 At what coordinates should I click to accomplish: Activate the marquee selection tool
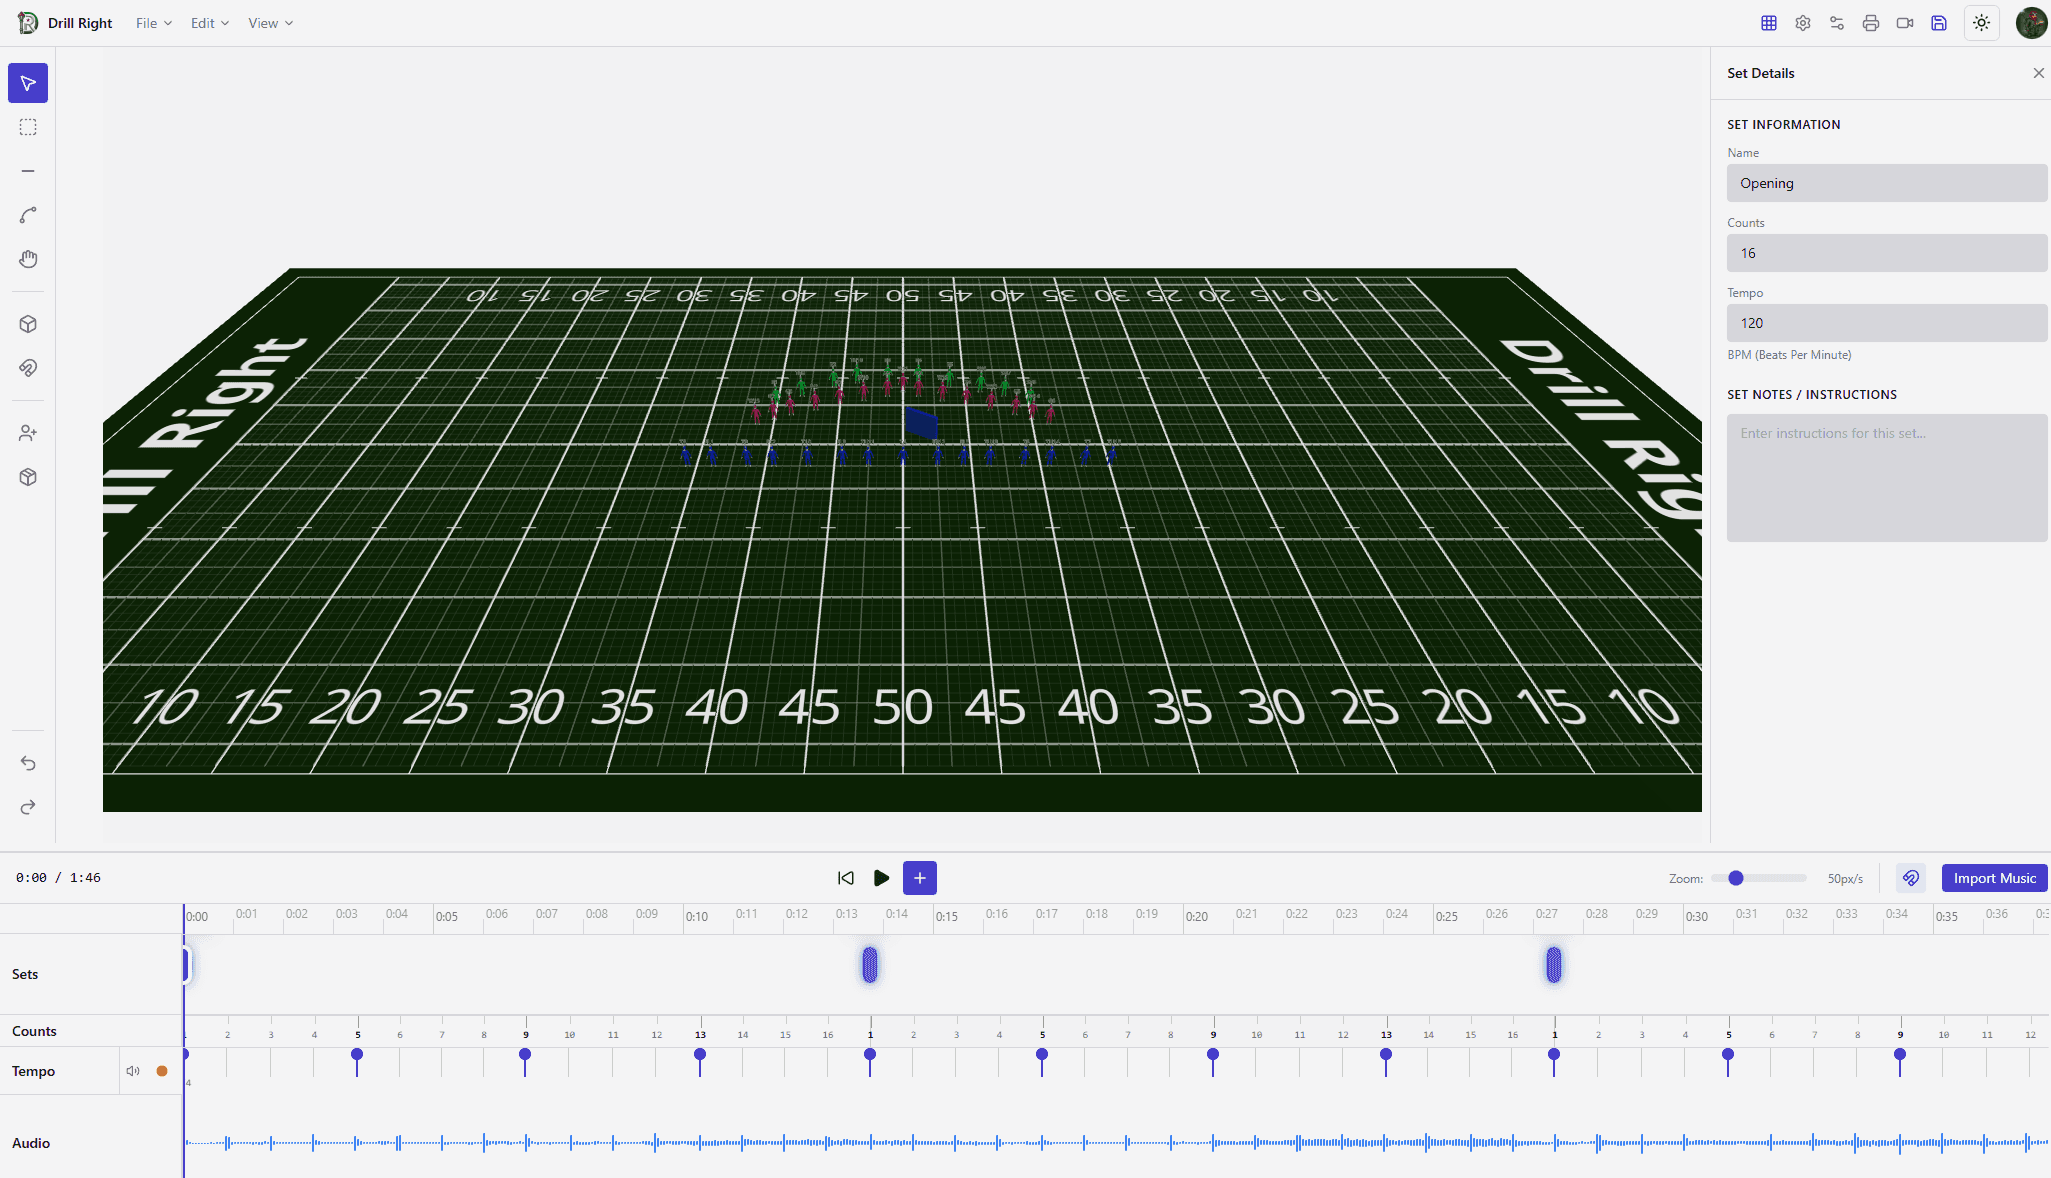coord(28,127)
